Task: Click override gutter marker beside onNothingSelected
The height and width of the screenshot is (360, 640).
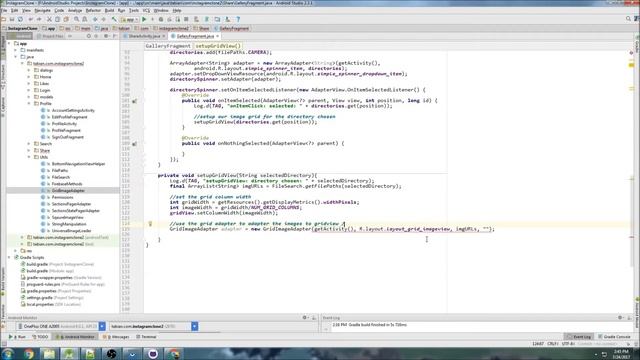Action: (134, 144)
